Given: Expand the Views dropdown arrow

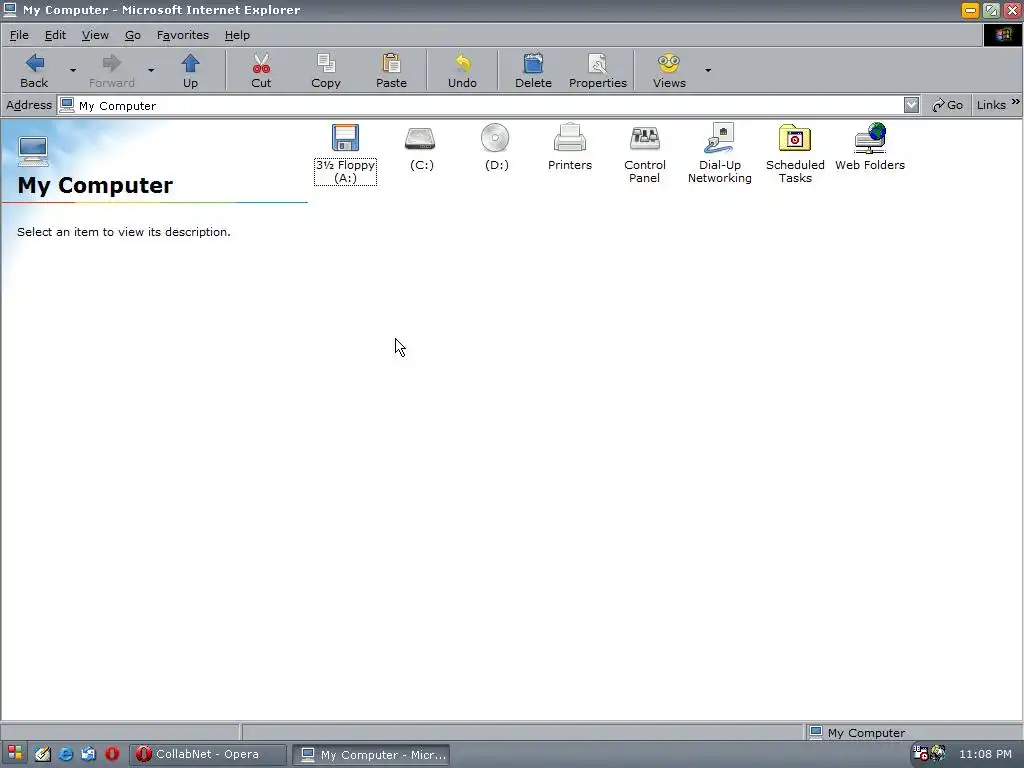Looking at the screenshot, I should (x=708, y=70).
